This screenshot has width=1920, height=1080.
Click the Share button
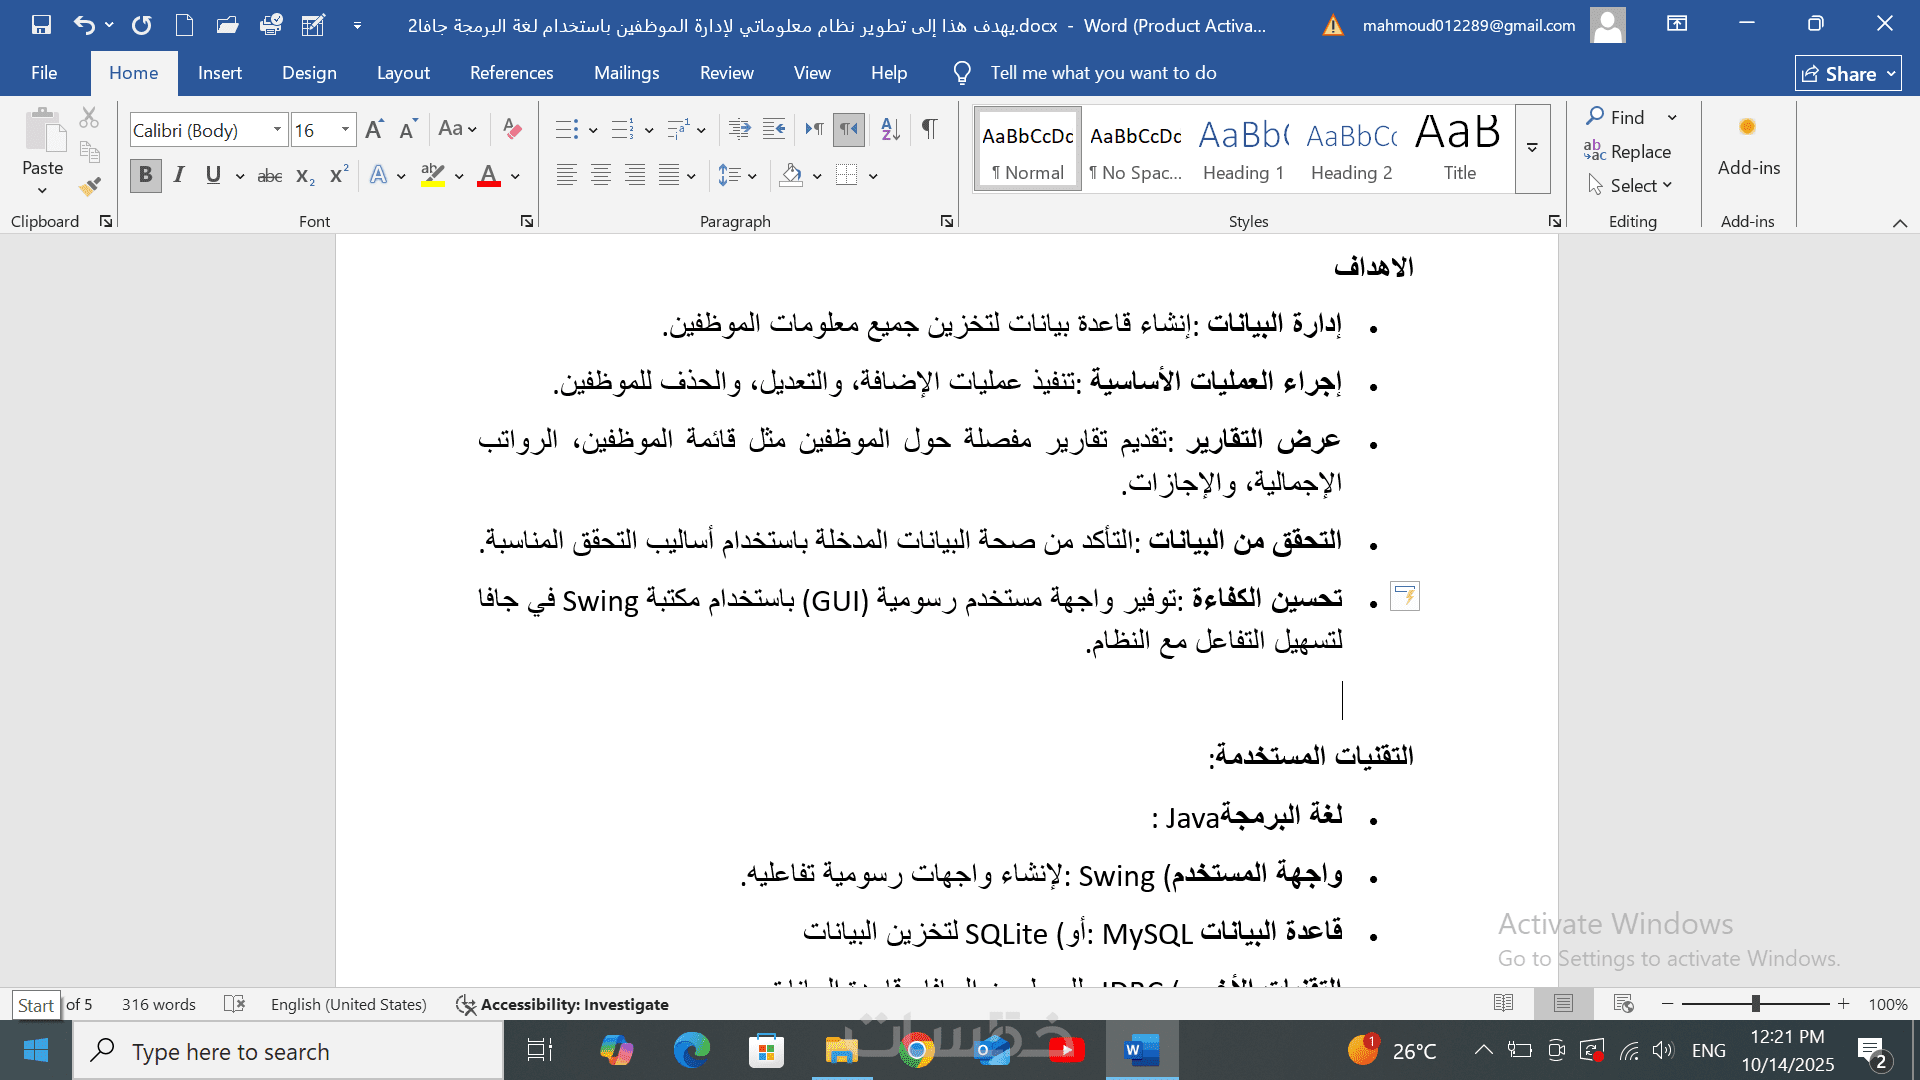(1839, 74)
